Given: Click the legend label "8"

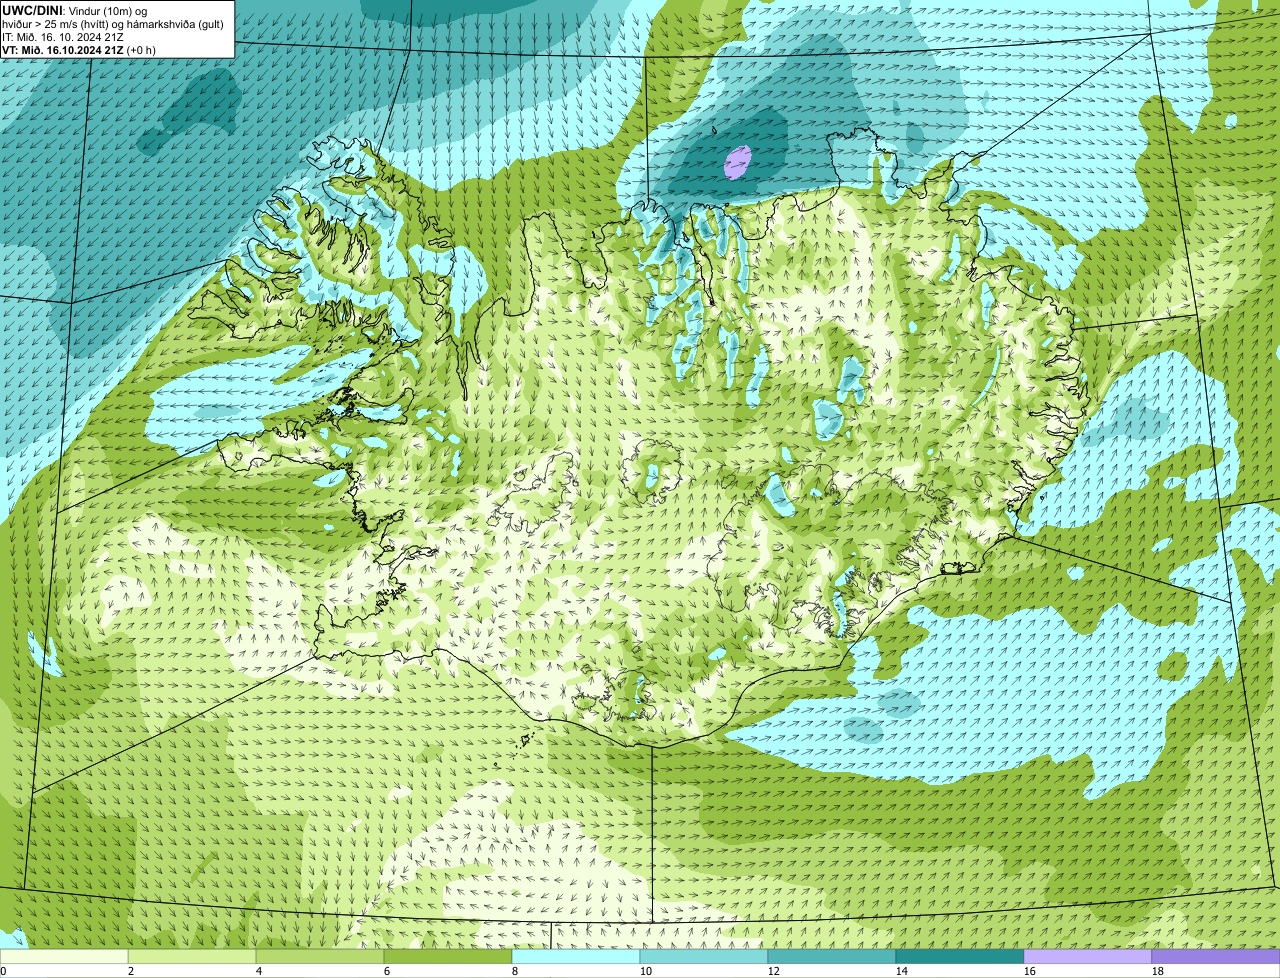Looking at the screenshot, I should coord(515,971).
